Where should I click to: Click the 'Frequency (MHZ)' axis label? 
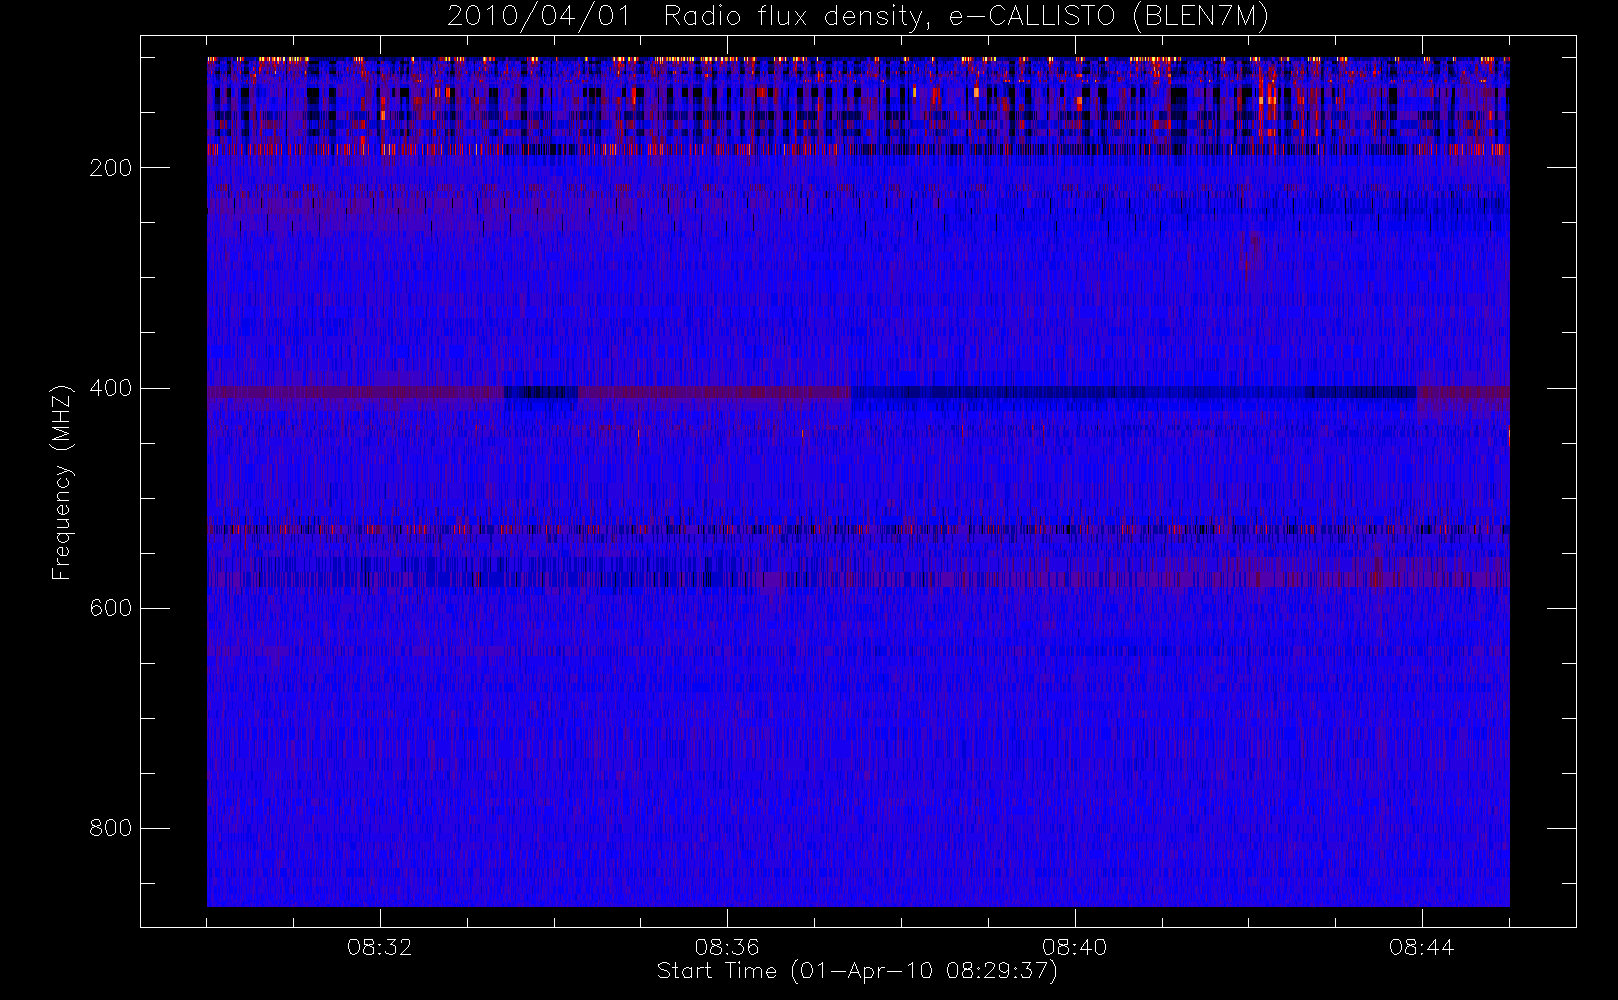click(62, 482)
